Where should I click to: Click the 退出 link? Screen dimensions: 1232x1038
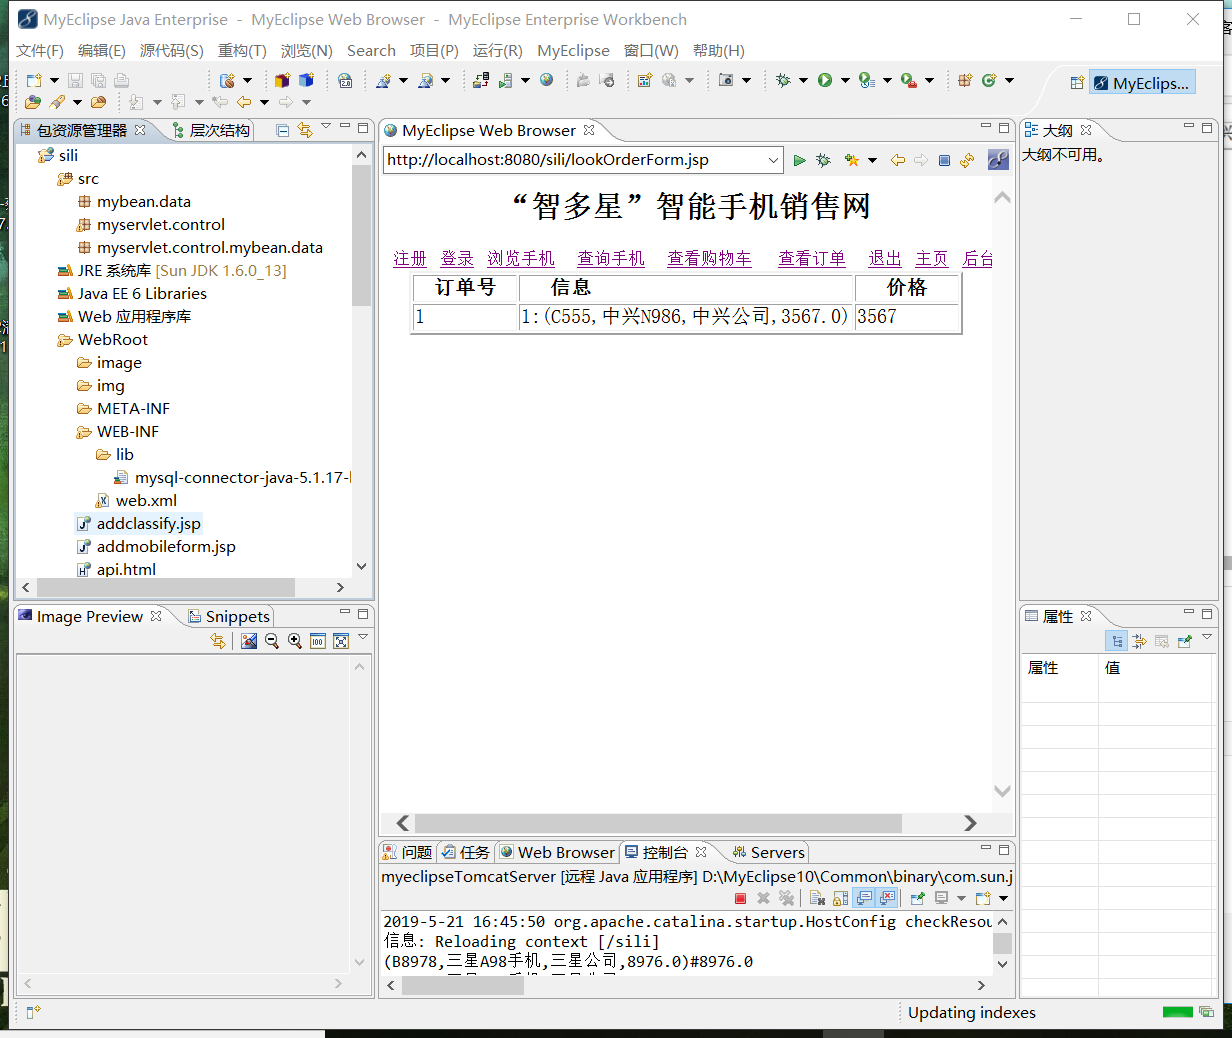pos(885,258)
